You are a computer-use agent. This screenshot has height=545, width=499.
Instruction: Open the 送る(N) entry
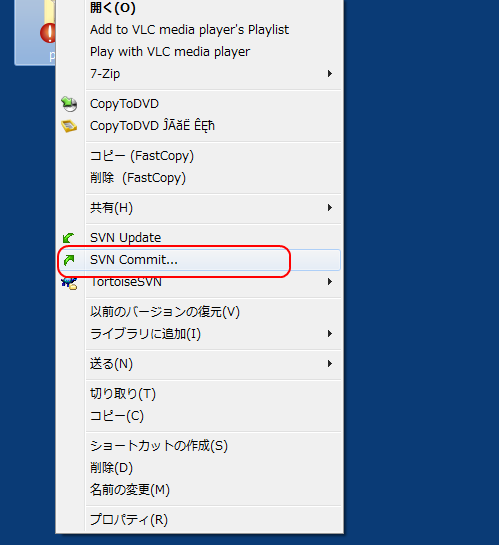[198, 364]
